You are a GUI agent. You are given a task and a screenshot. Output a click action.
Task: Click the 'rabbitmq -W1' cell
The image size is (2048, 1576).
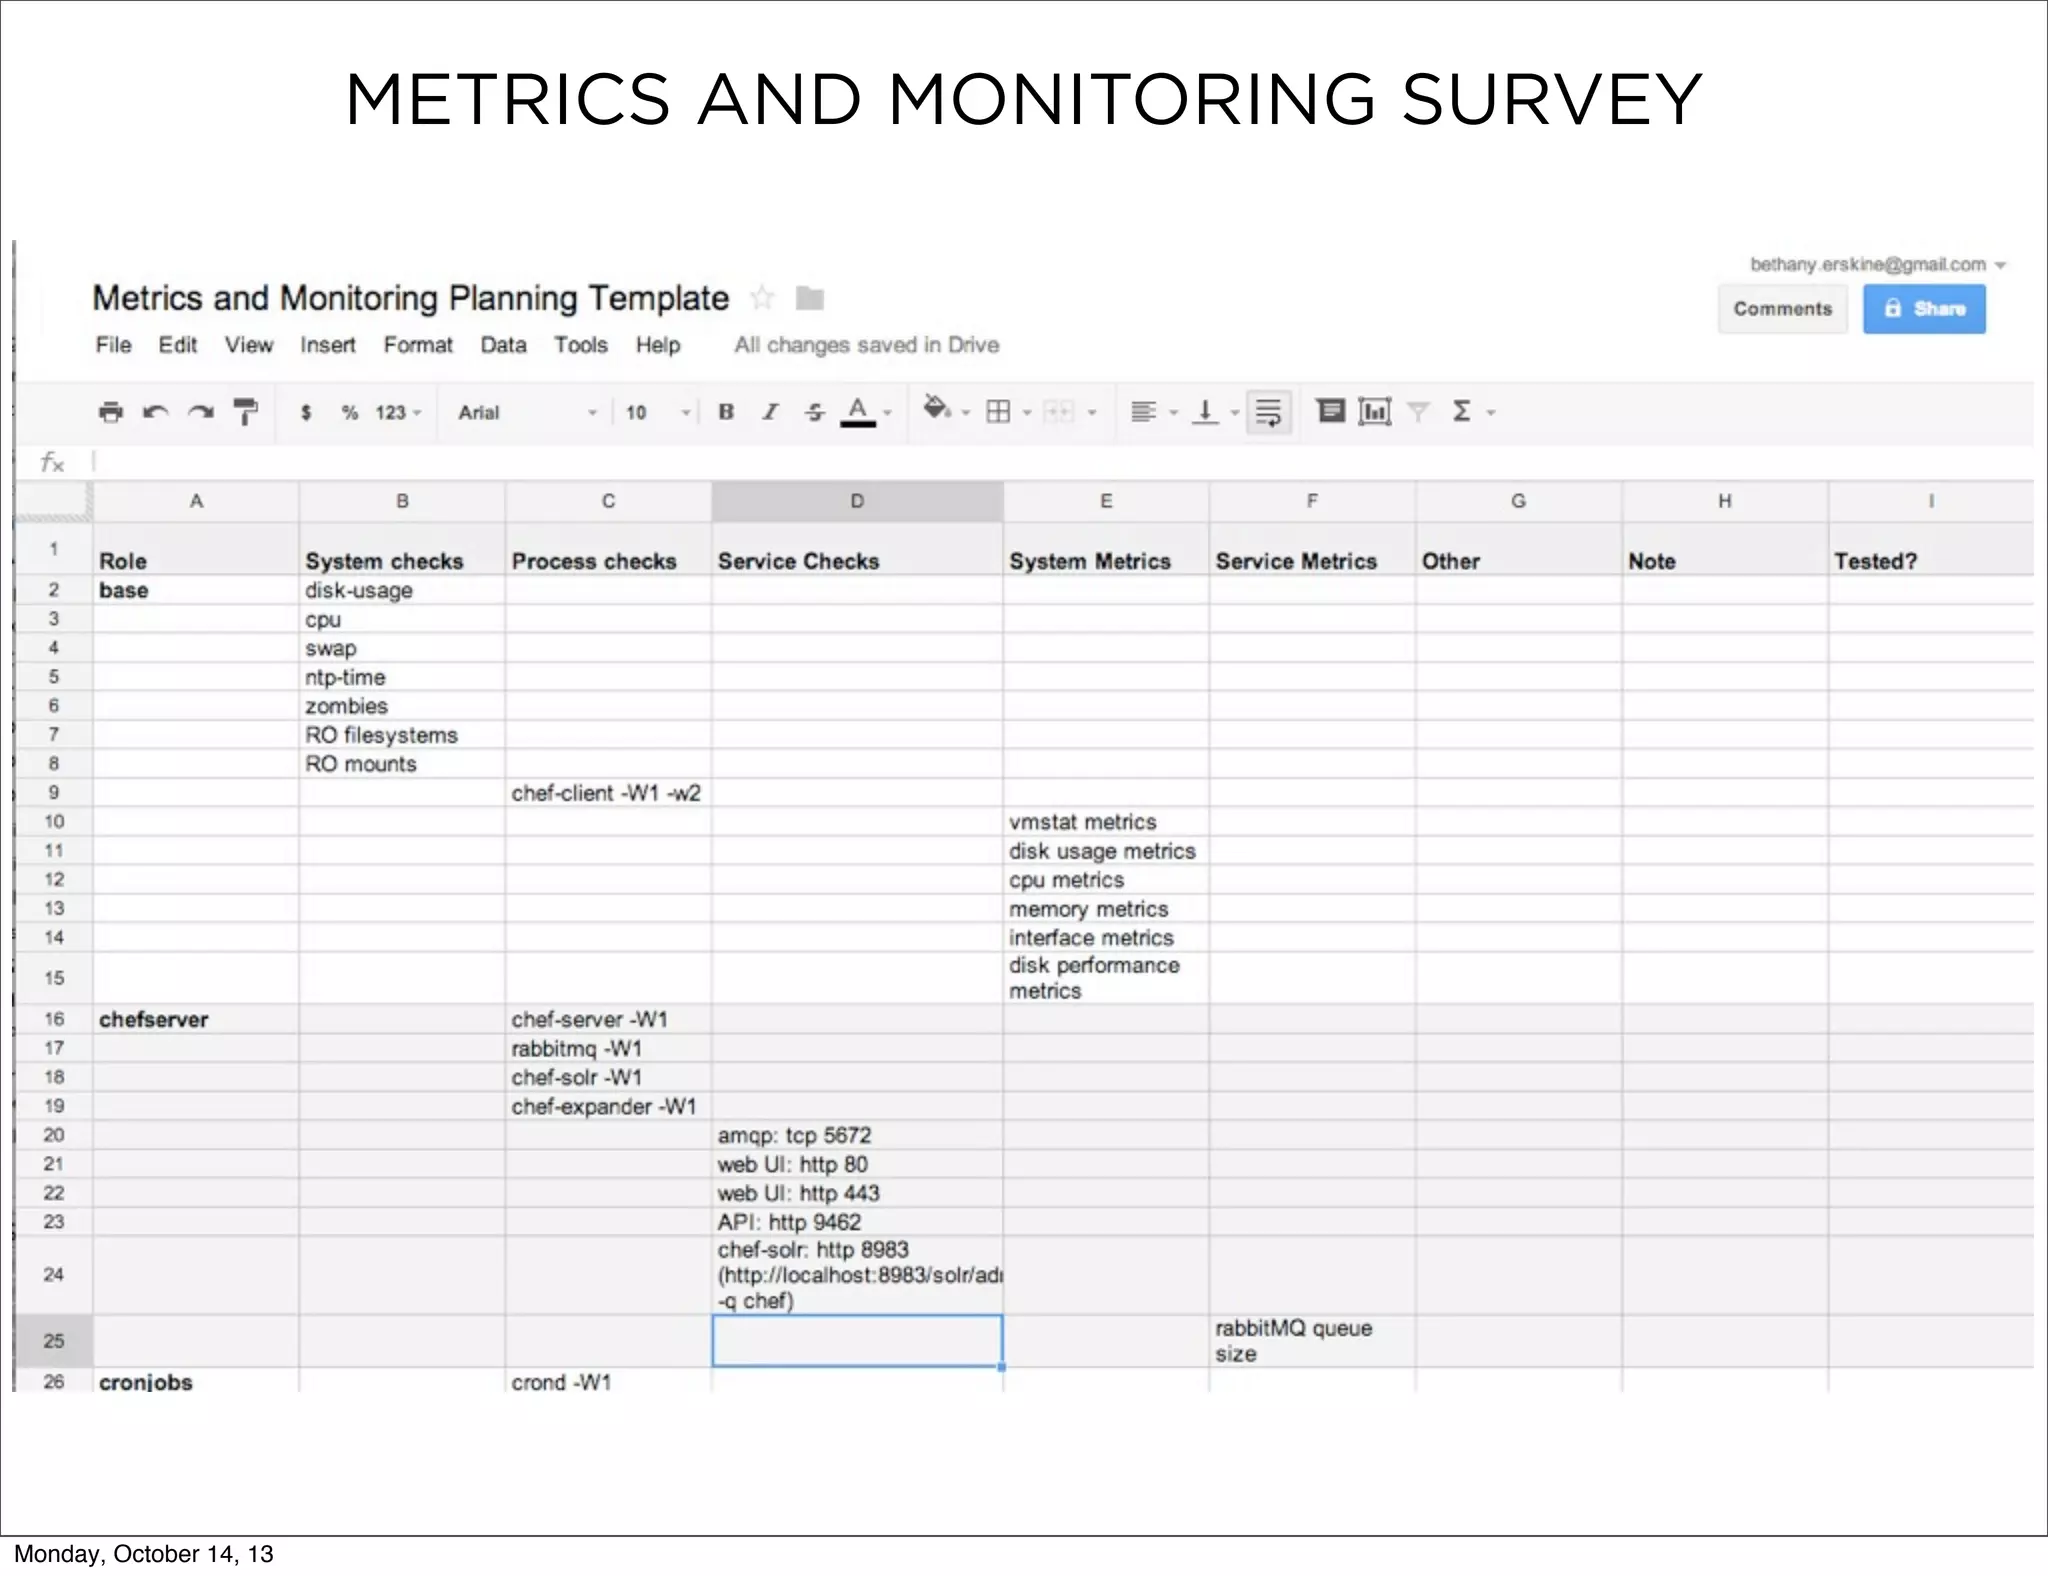coord(608,1049)
